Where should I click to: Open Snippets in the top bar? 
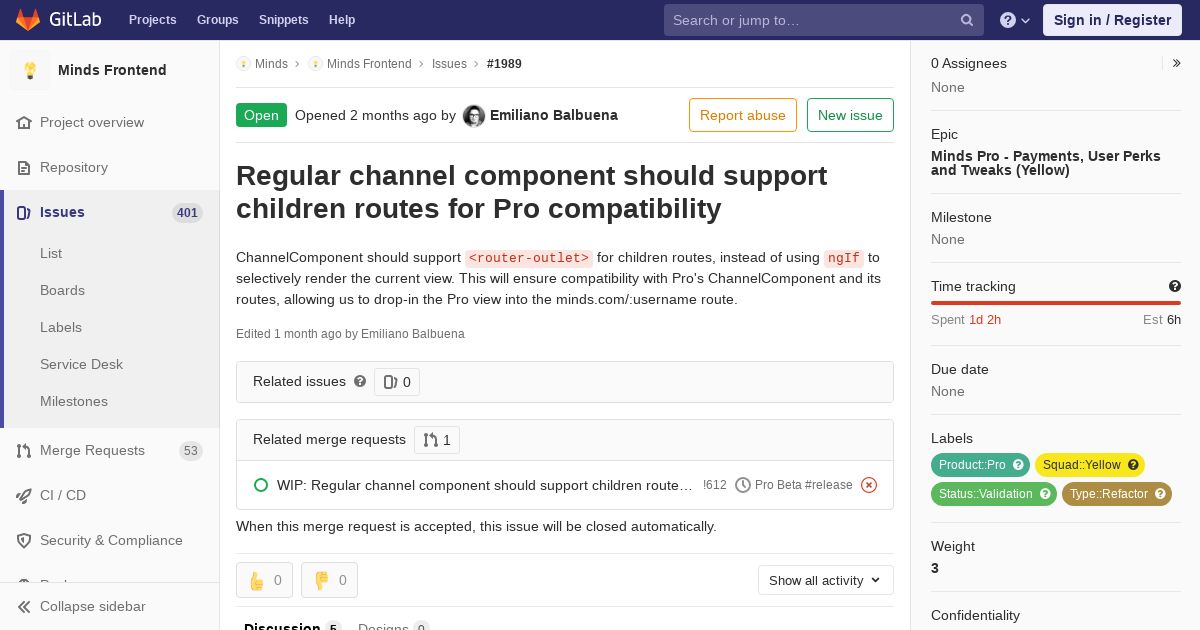pos(284,20)
